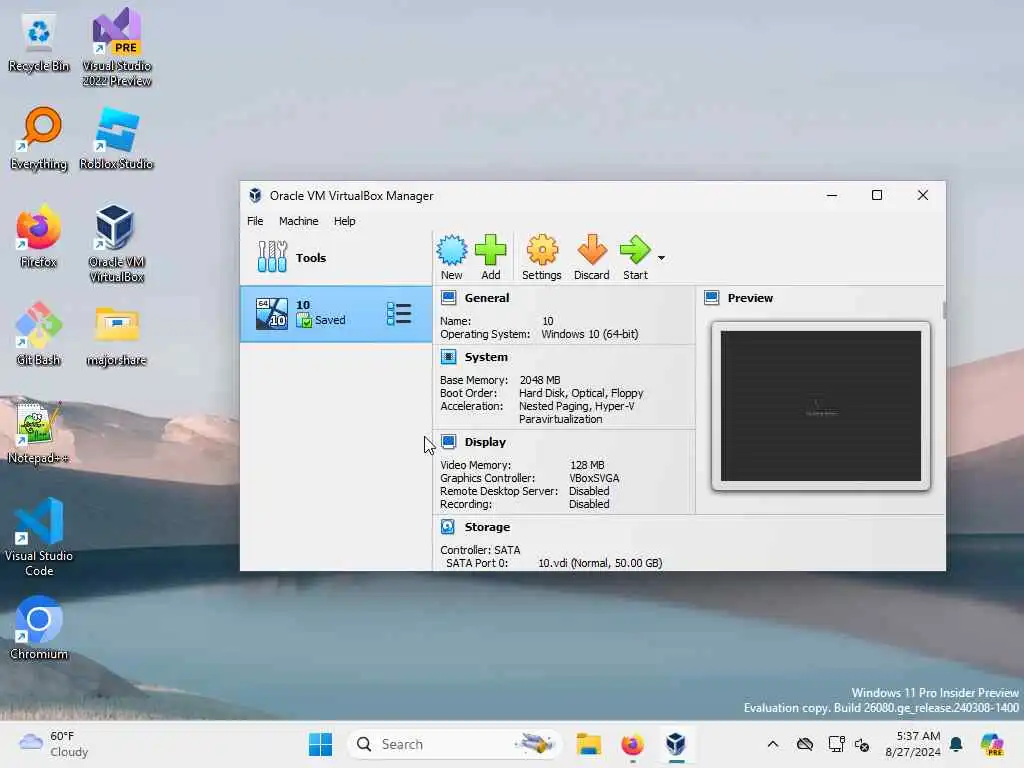1024x768 pixels.
Task: Open Firefox from the taskbar
Action: (632, 744)
